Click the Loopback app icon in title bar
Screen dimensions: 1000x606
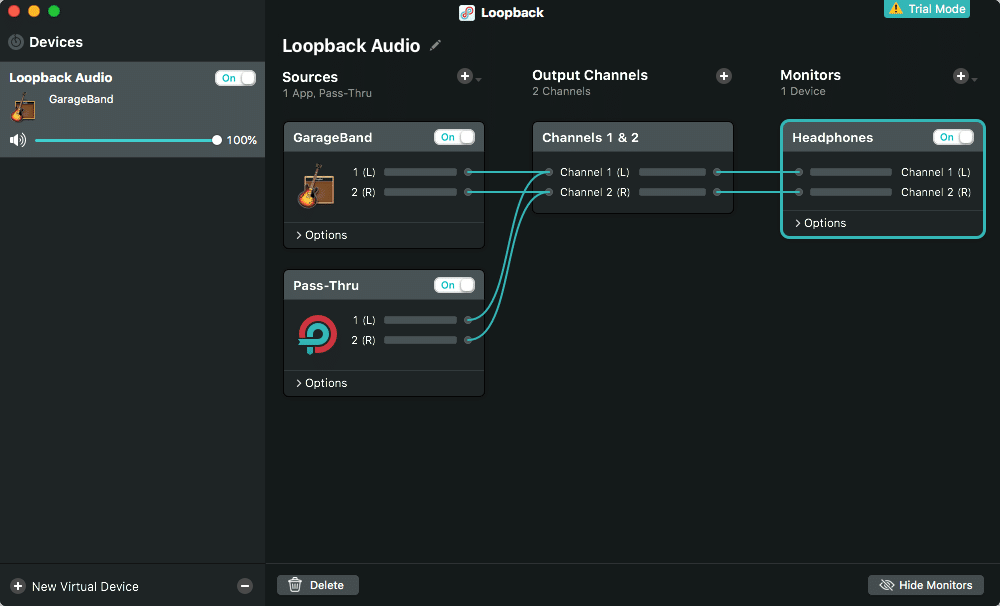point(467,13)
